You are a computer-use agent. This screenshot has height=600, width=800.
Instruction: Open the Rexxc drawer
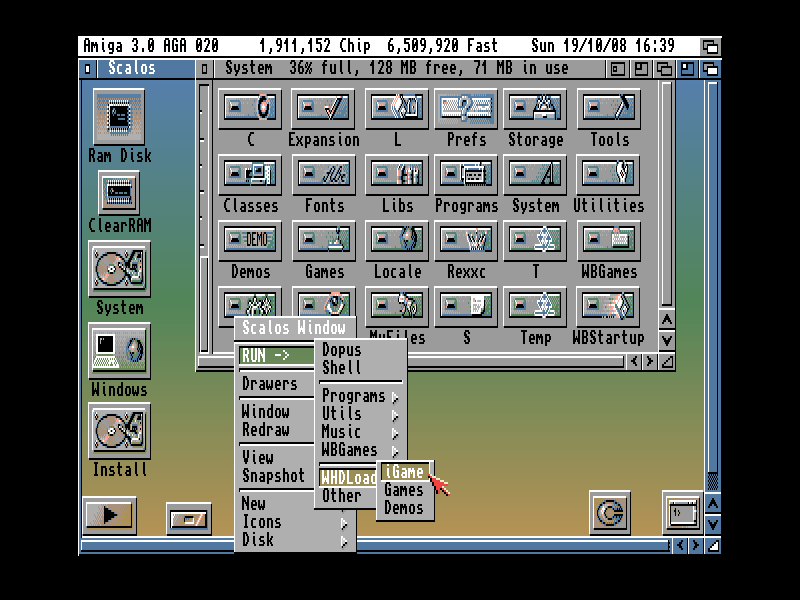tap(466, 240)
